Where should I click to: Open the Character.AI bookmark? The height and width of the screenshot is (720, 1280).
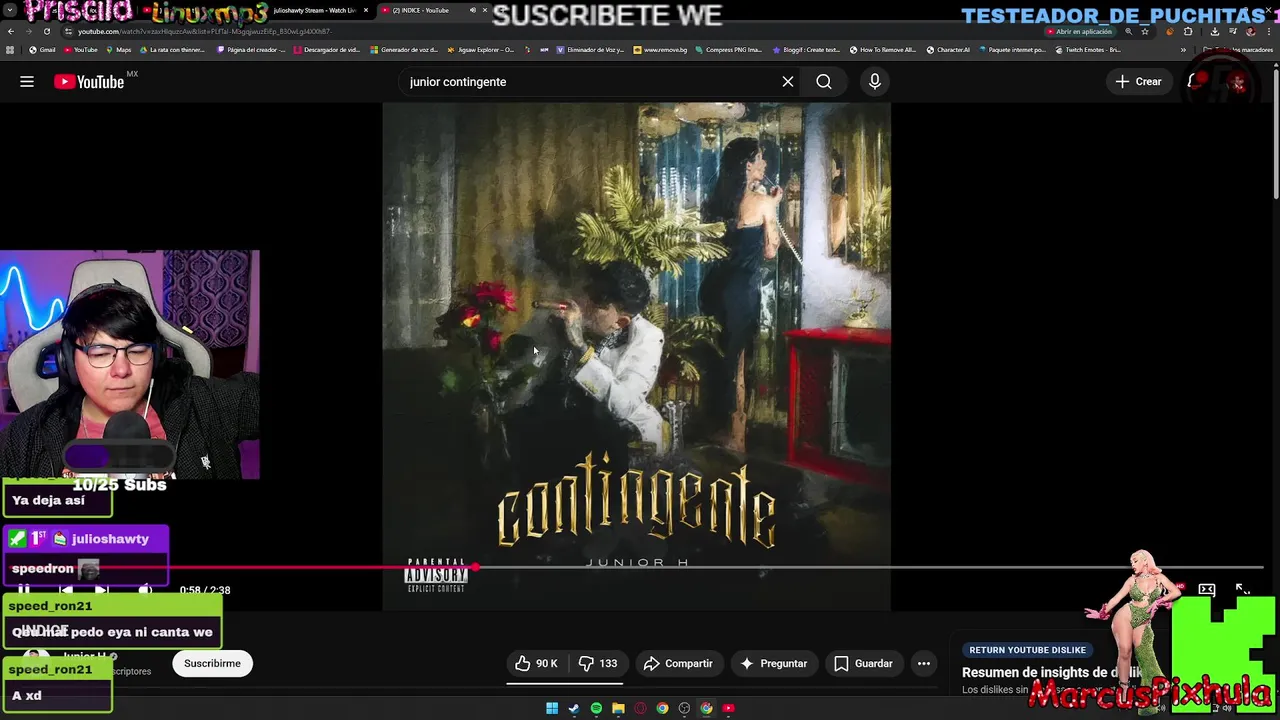(x=948, y=50)
